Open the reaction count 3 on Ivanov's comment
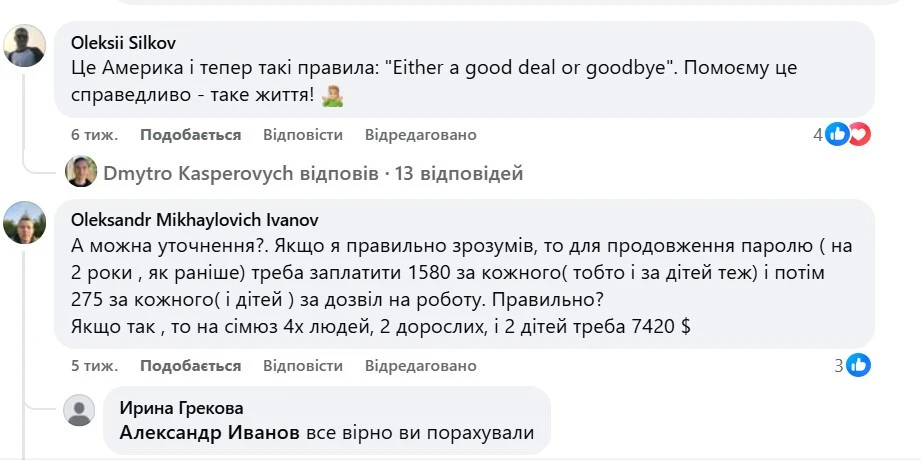 [x=839, y=366]
